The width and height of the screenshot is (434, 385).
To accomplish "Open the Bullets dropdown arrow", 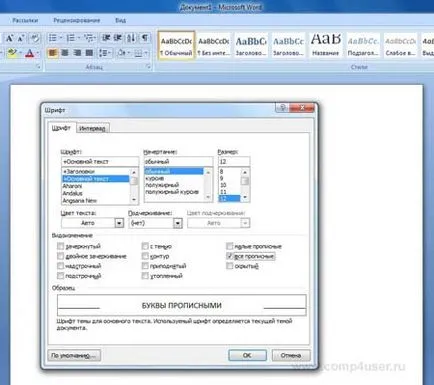I will tap(61, 38).
